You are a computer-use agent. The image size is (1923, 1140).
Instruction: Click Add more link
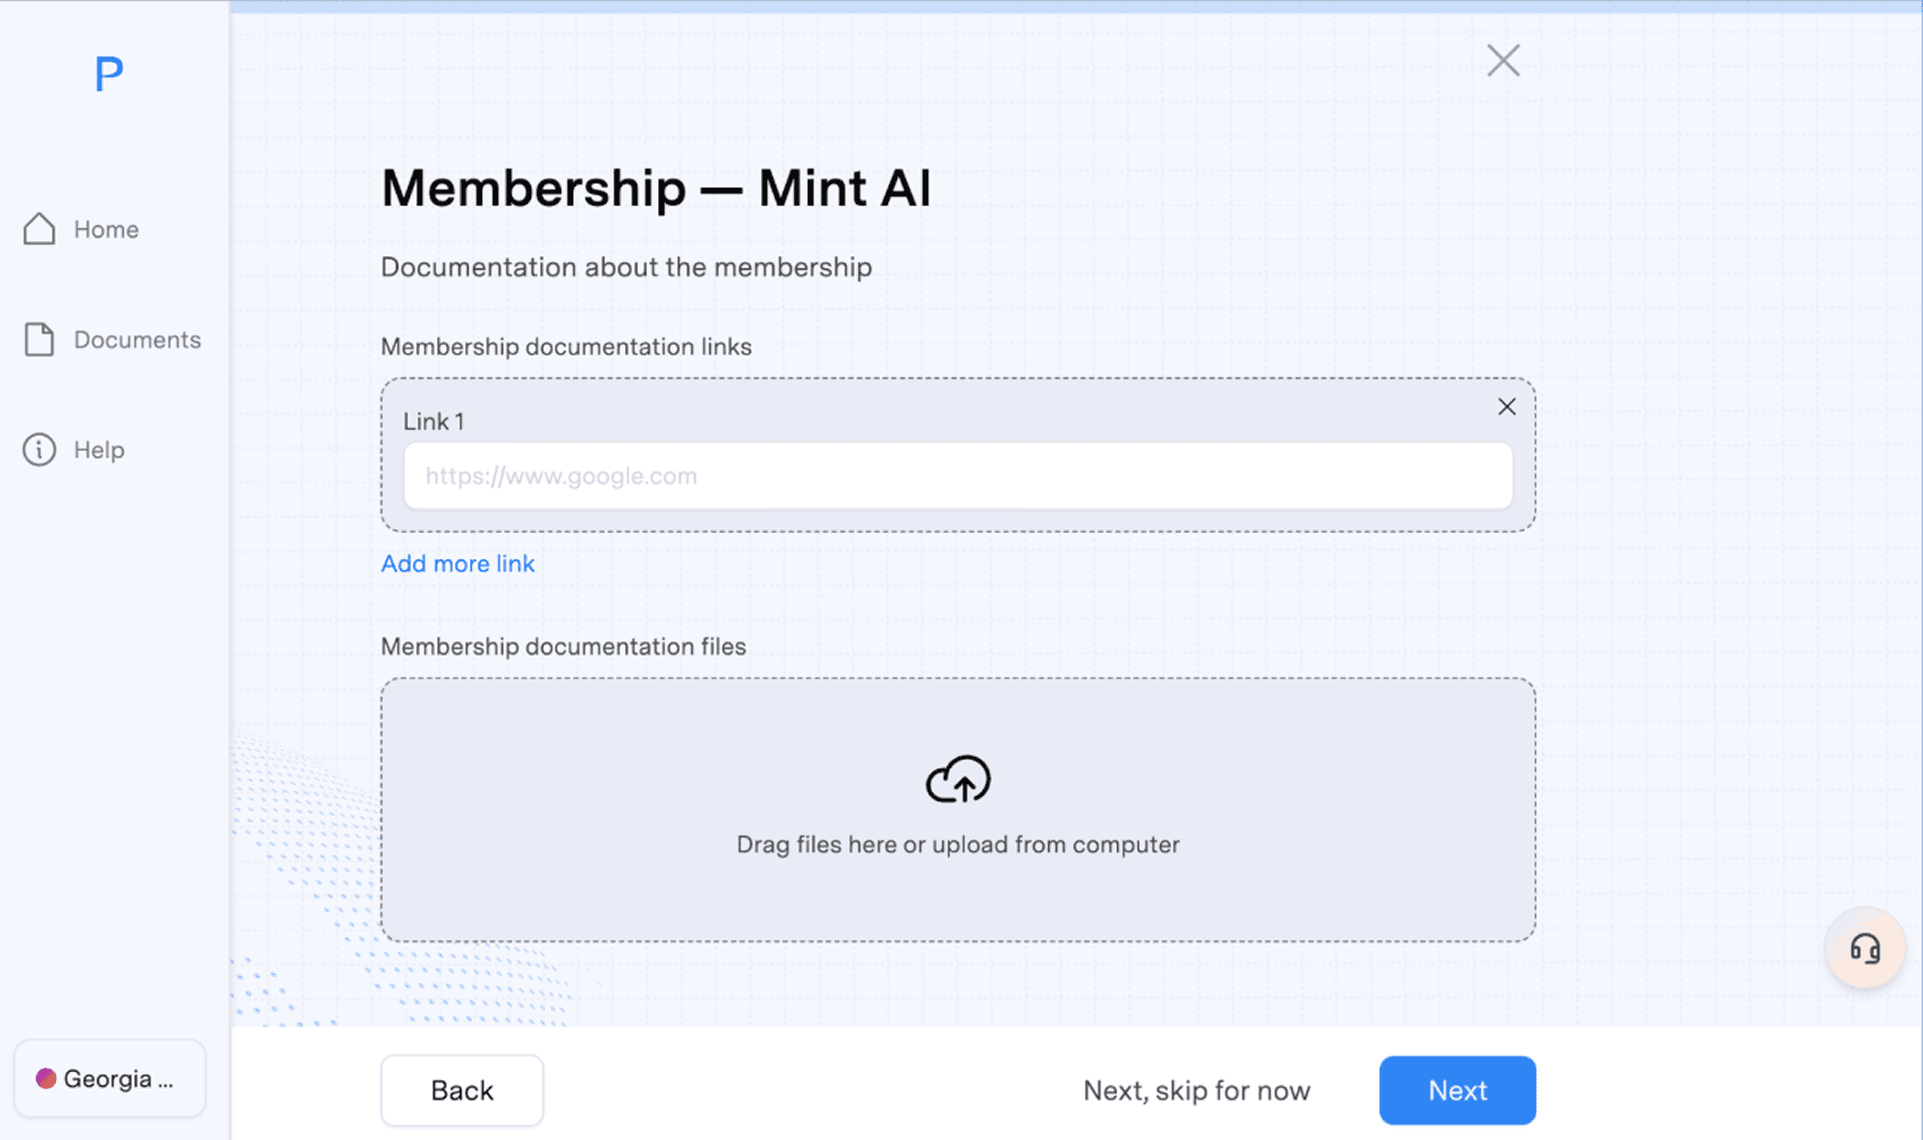pos(457,563)
